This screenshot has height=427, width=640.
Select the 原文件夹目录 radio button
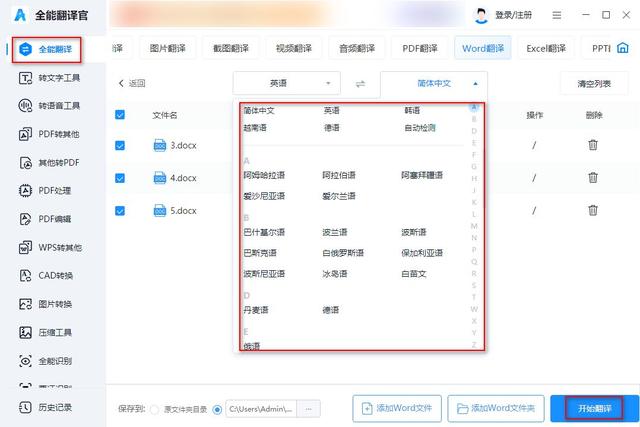tap(154, 409)
